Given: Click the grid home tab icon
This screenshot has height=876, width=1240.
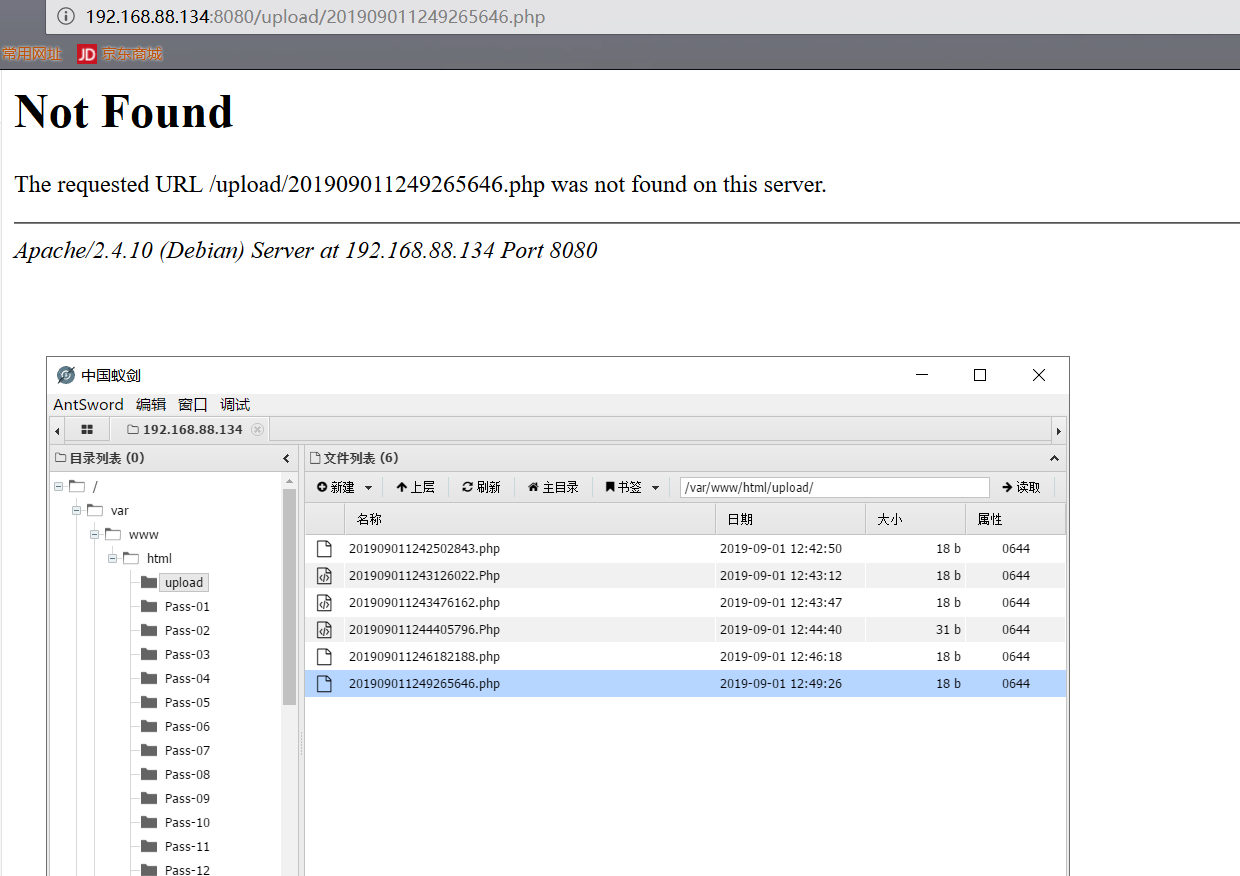Looking at the screenshot, I should click(x=87, y=429).
